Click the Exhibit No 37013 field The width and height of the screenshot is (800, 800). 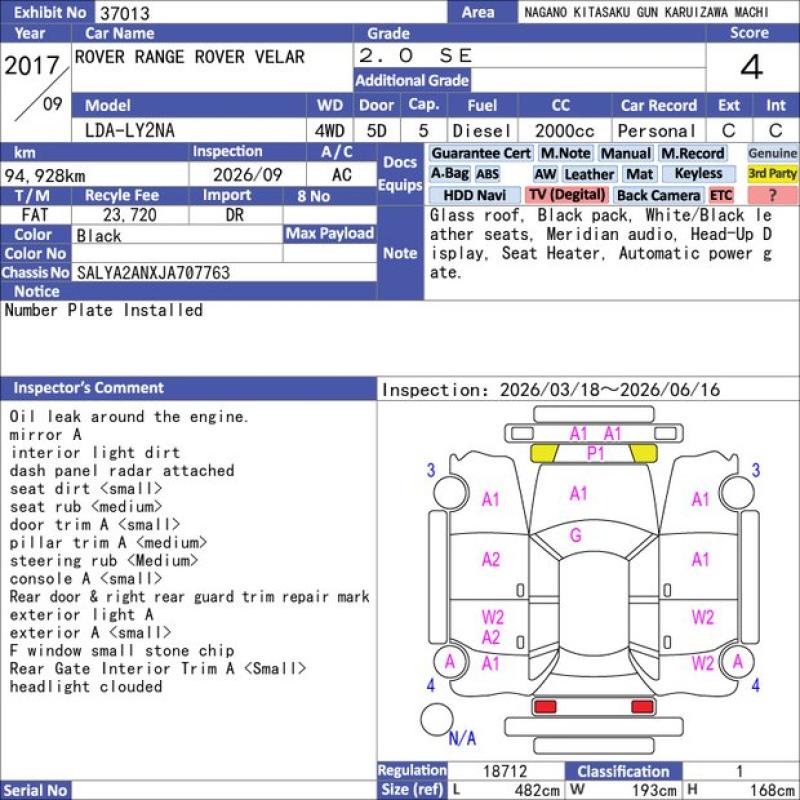tap(270, 13)
